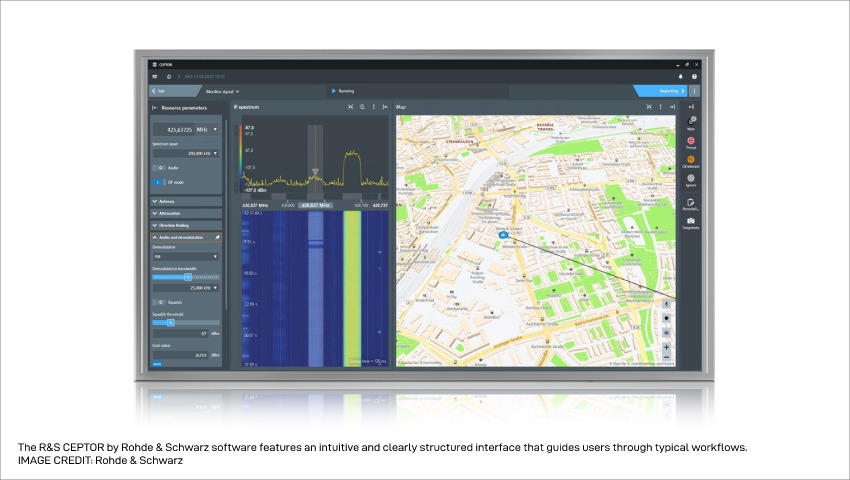Screen dimensions: 850x480
Task: Open the demodulation bandwidth value dropdown
Action: click(186, 288)
